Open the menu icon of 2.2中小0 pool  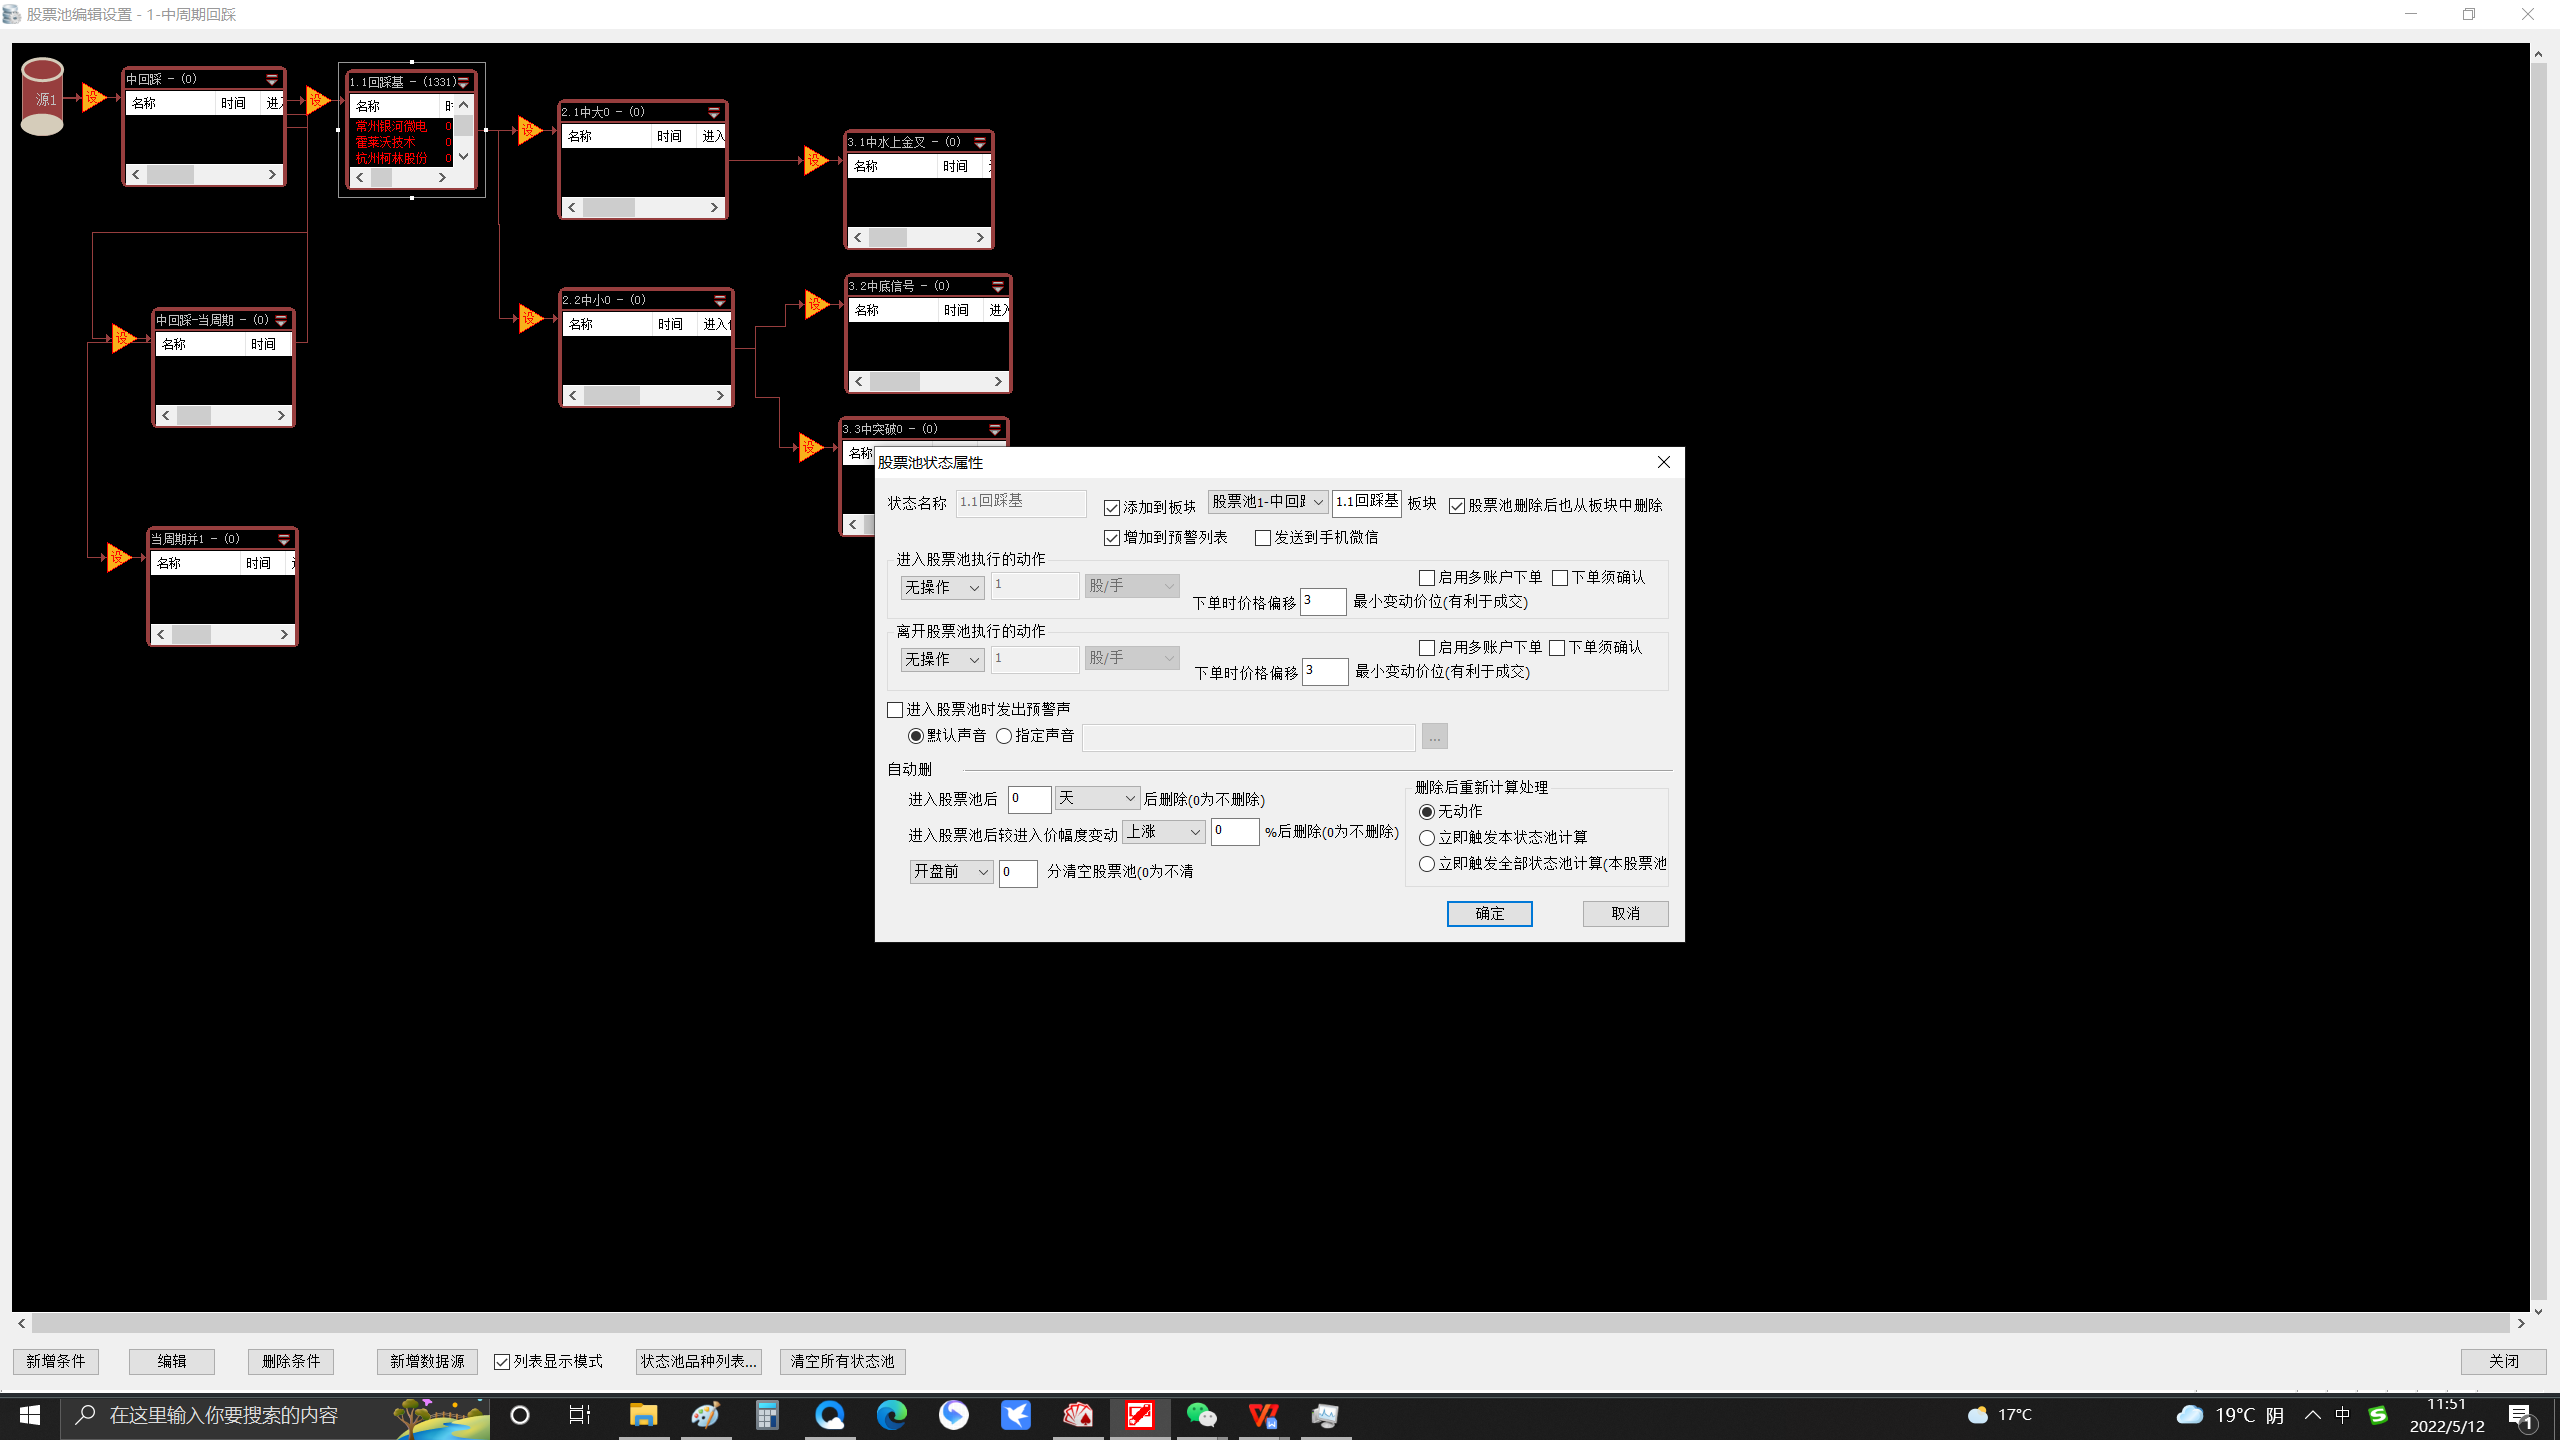720,300
